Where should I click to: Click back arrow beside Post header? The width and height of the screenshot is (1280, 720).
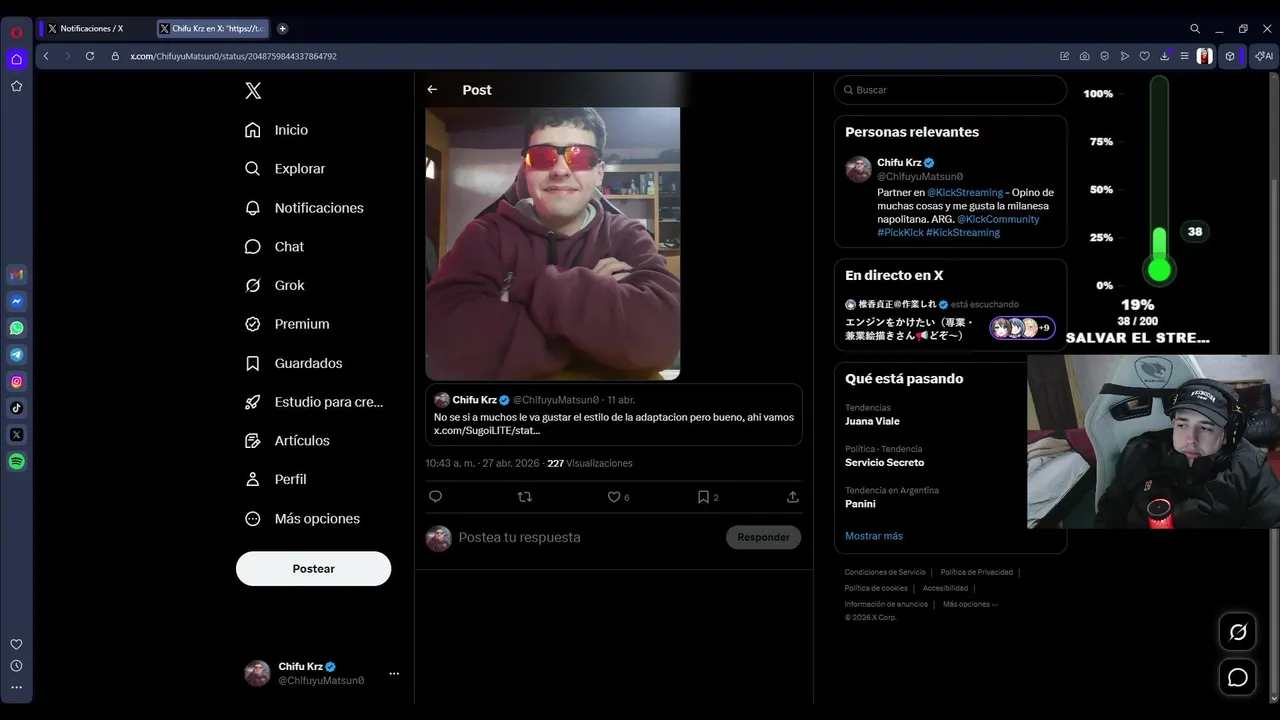click(x=432, y=90)
